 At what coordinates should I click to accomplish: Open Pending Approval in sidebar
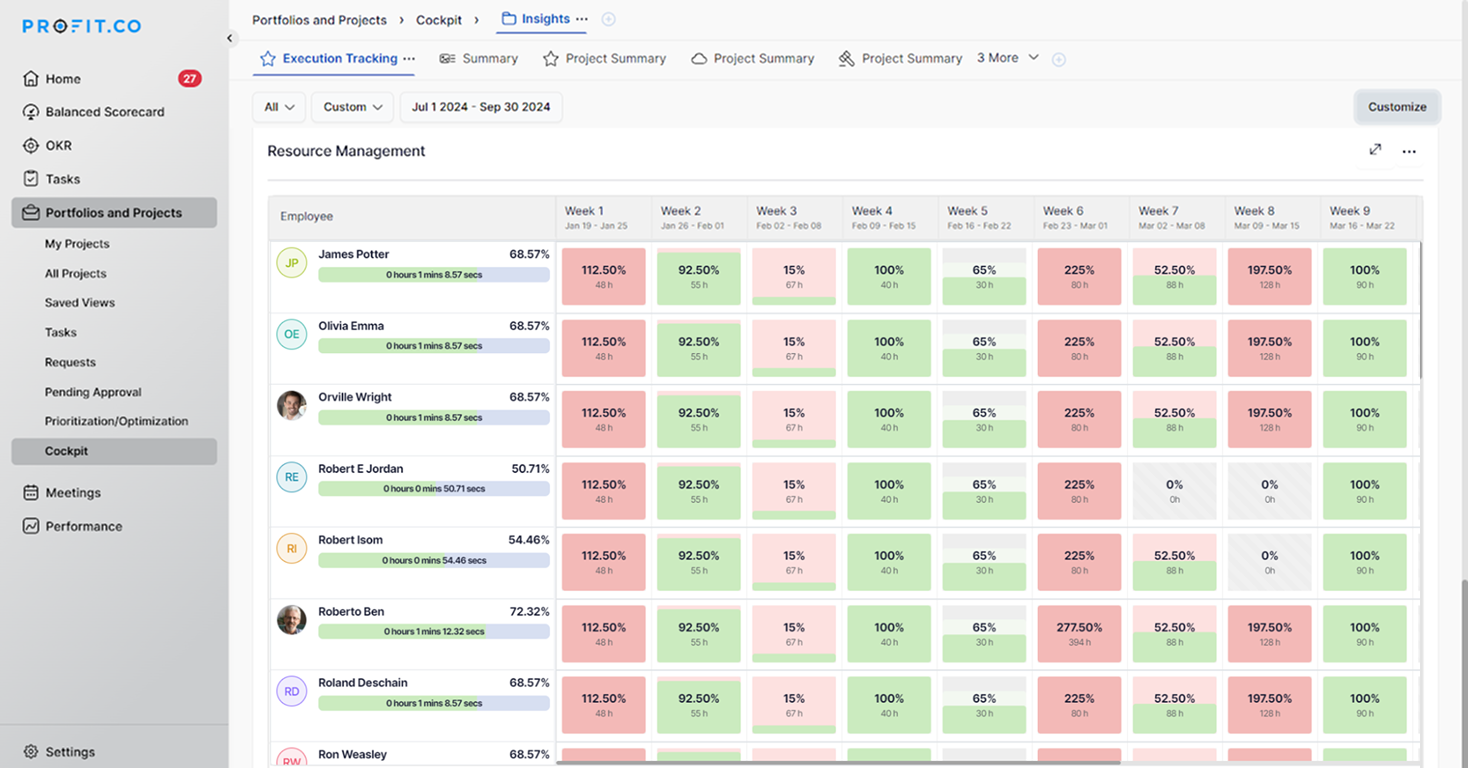point(93,392)
